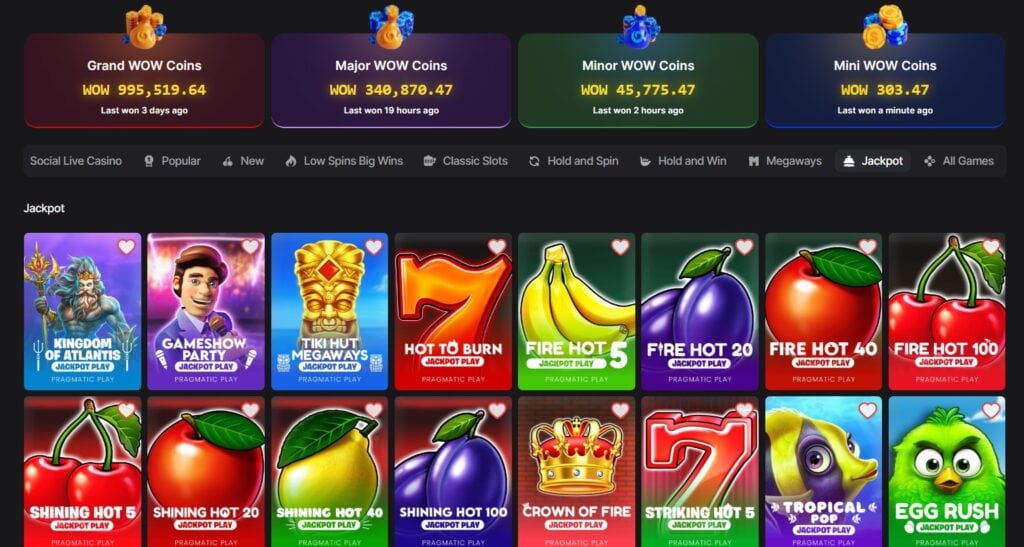Viewport: 1024px width, 547px height.
Task: Click heart icon on Shining Hot 20
Action: click(x=250, y=410)
